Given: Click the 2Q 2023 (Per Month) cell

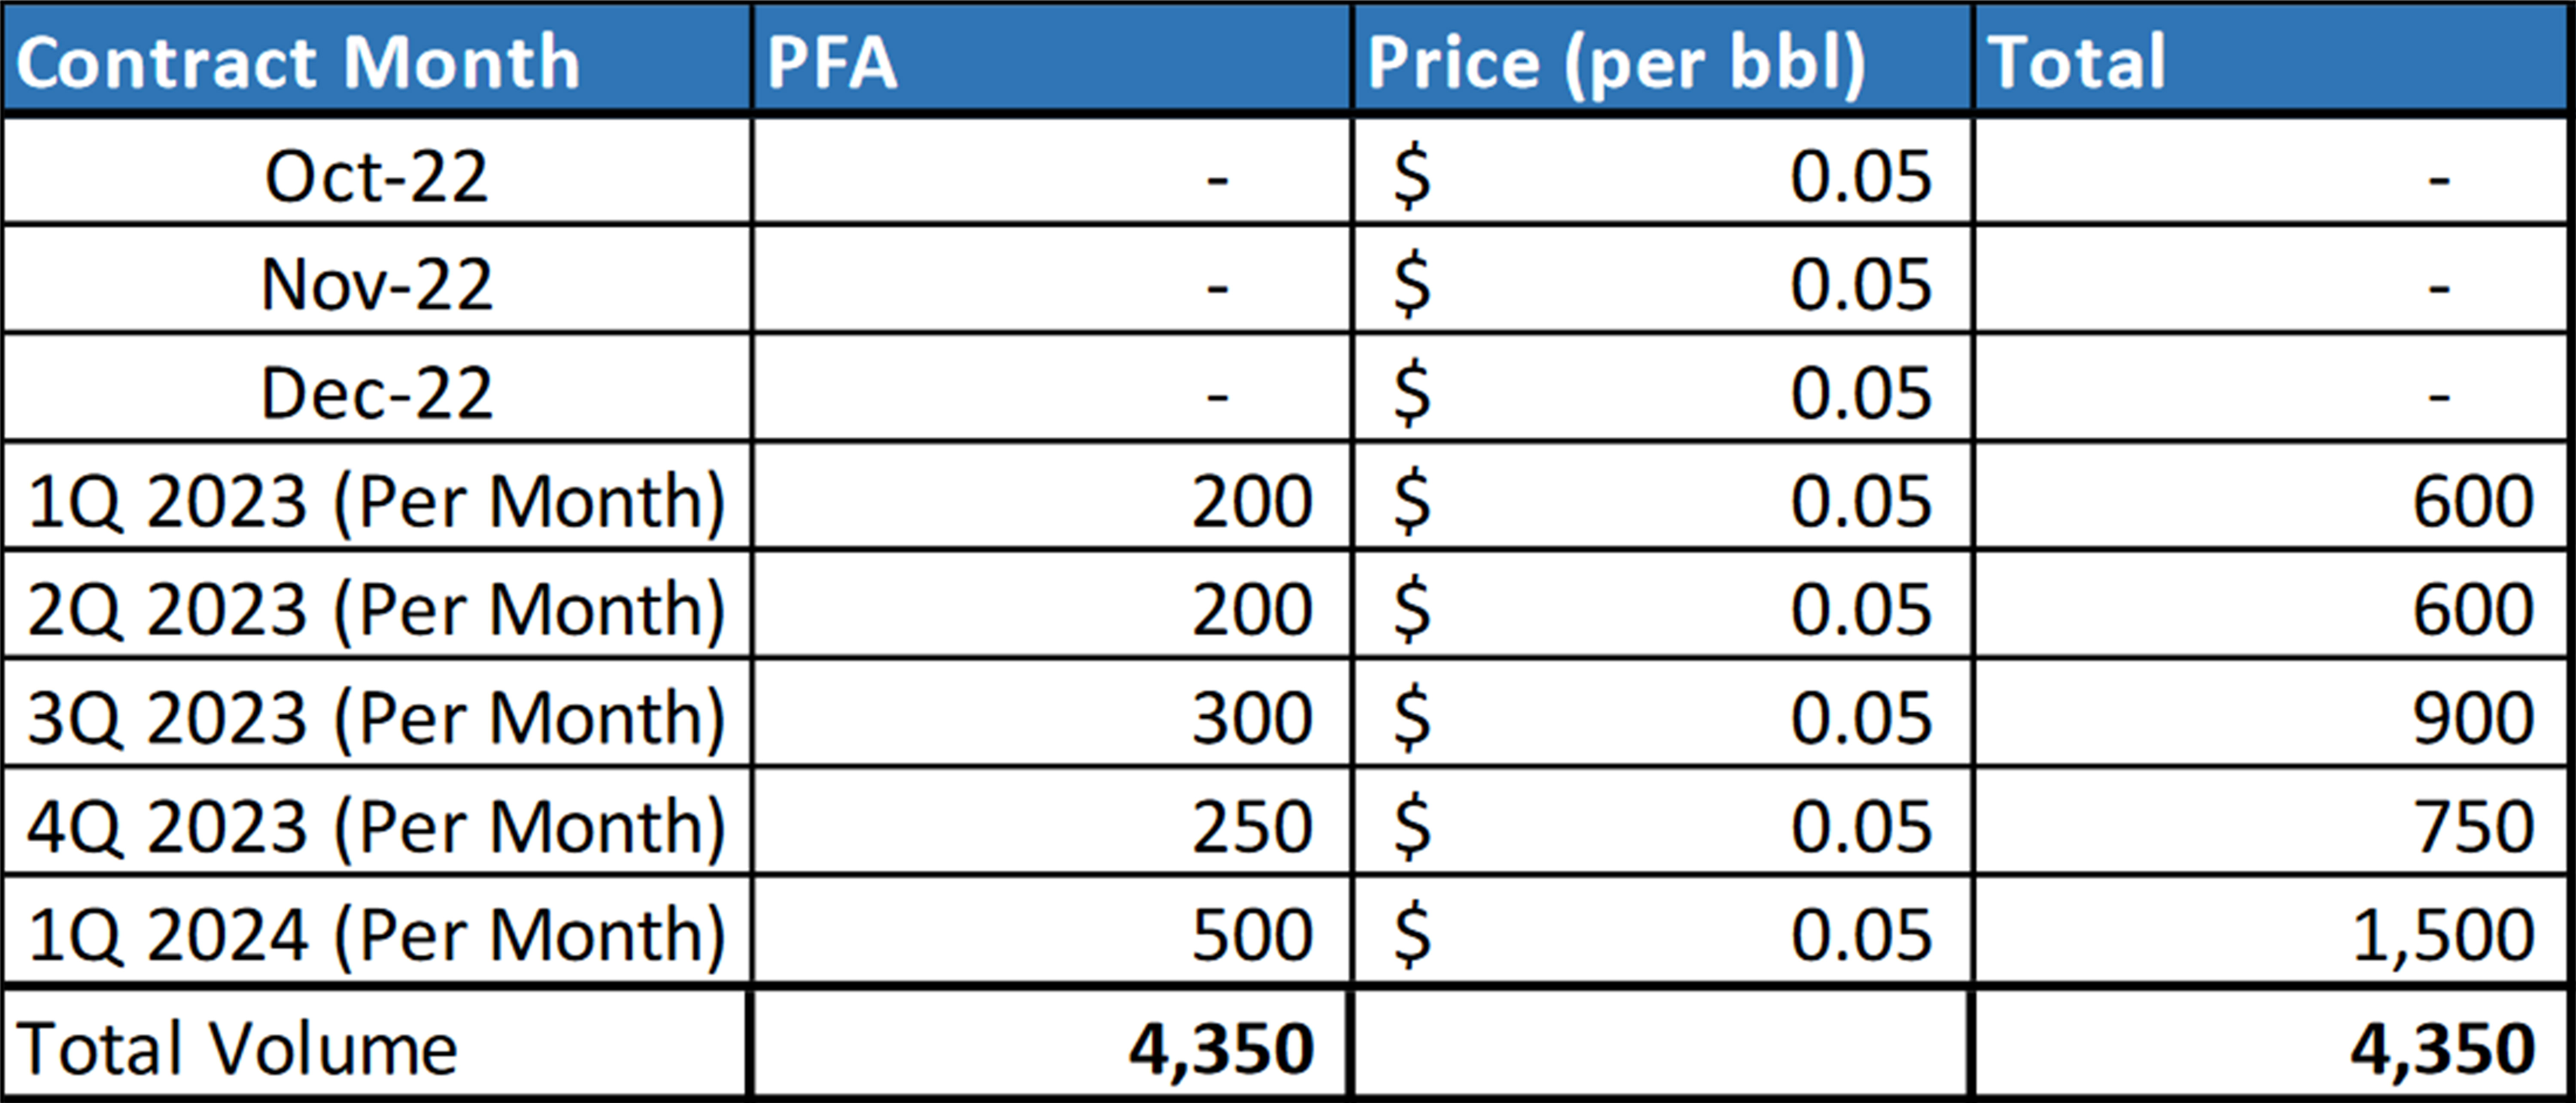Looking at the screenshot, I should tap(376, 609).
